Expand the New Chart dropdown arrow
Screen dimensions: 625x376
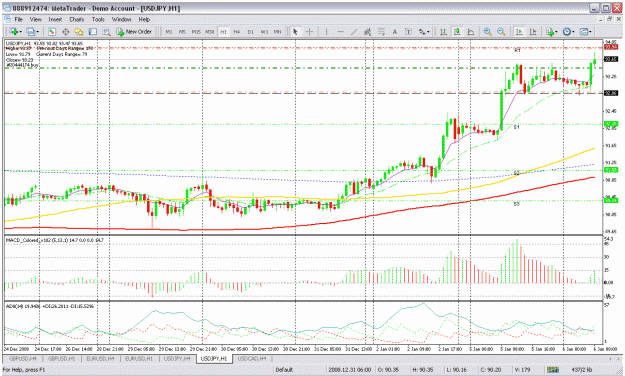[20, 32]
